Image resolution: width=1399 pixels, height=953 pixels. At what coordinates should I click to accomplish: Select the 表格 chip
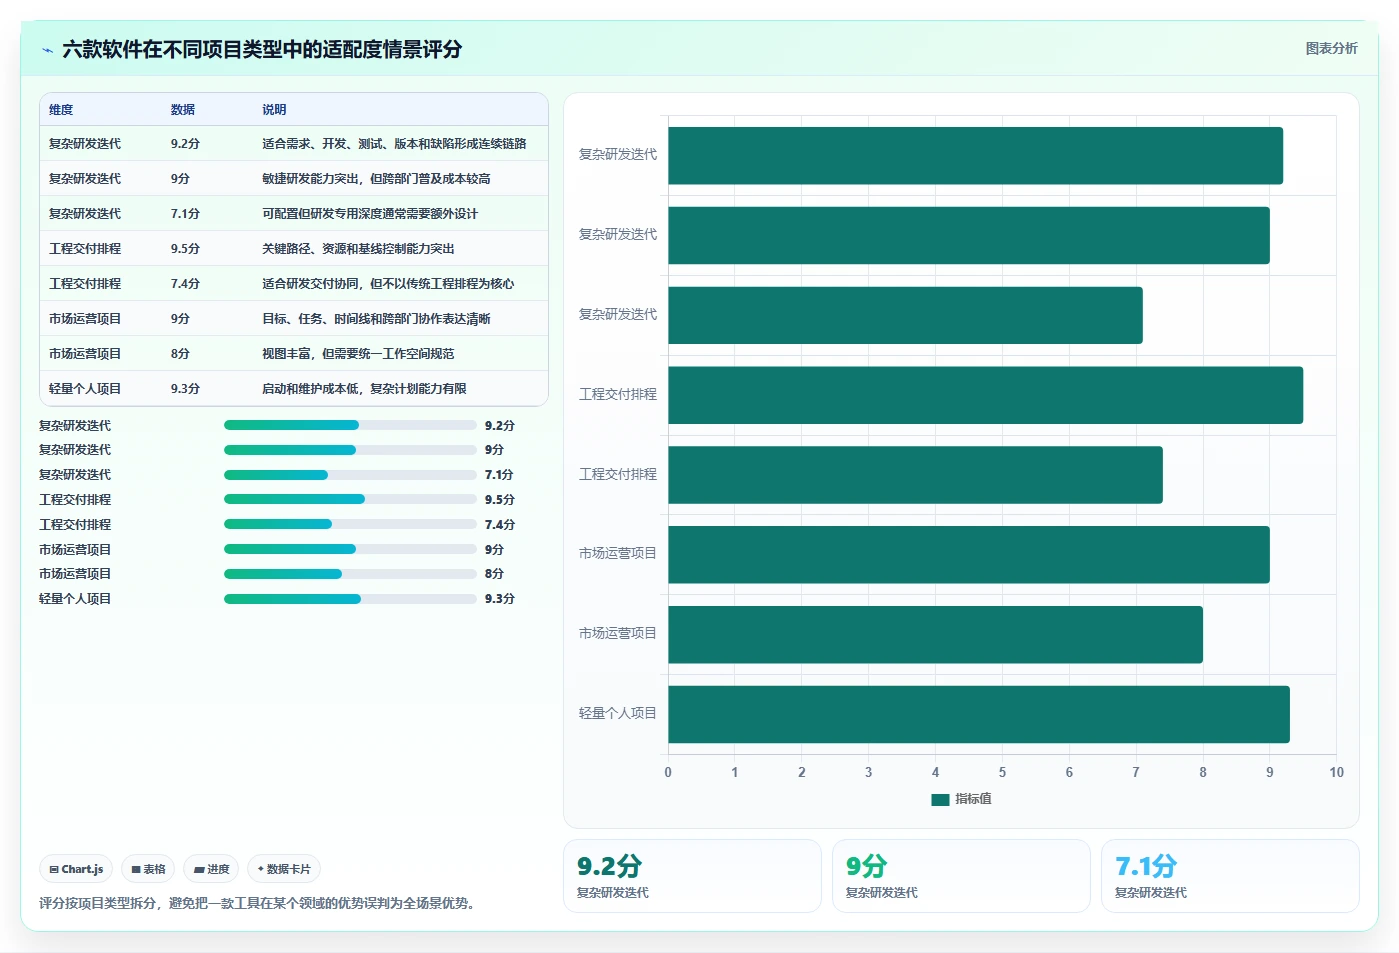(x=148, y=869)
